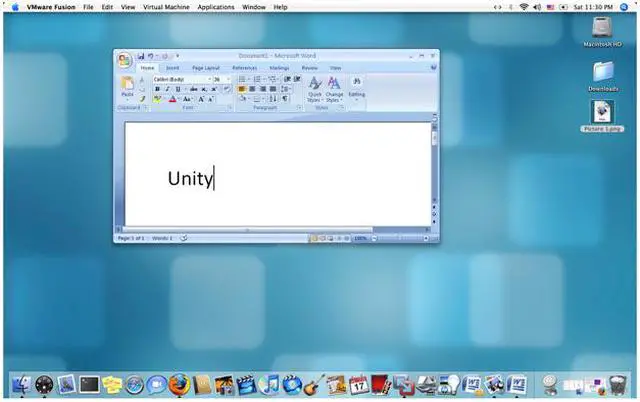
Task: Click the Bullets list icon
Action: pos(242,79)
